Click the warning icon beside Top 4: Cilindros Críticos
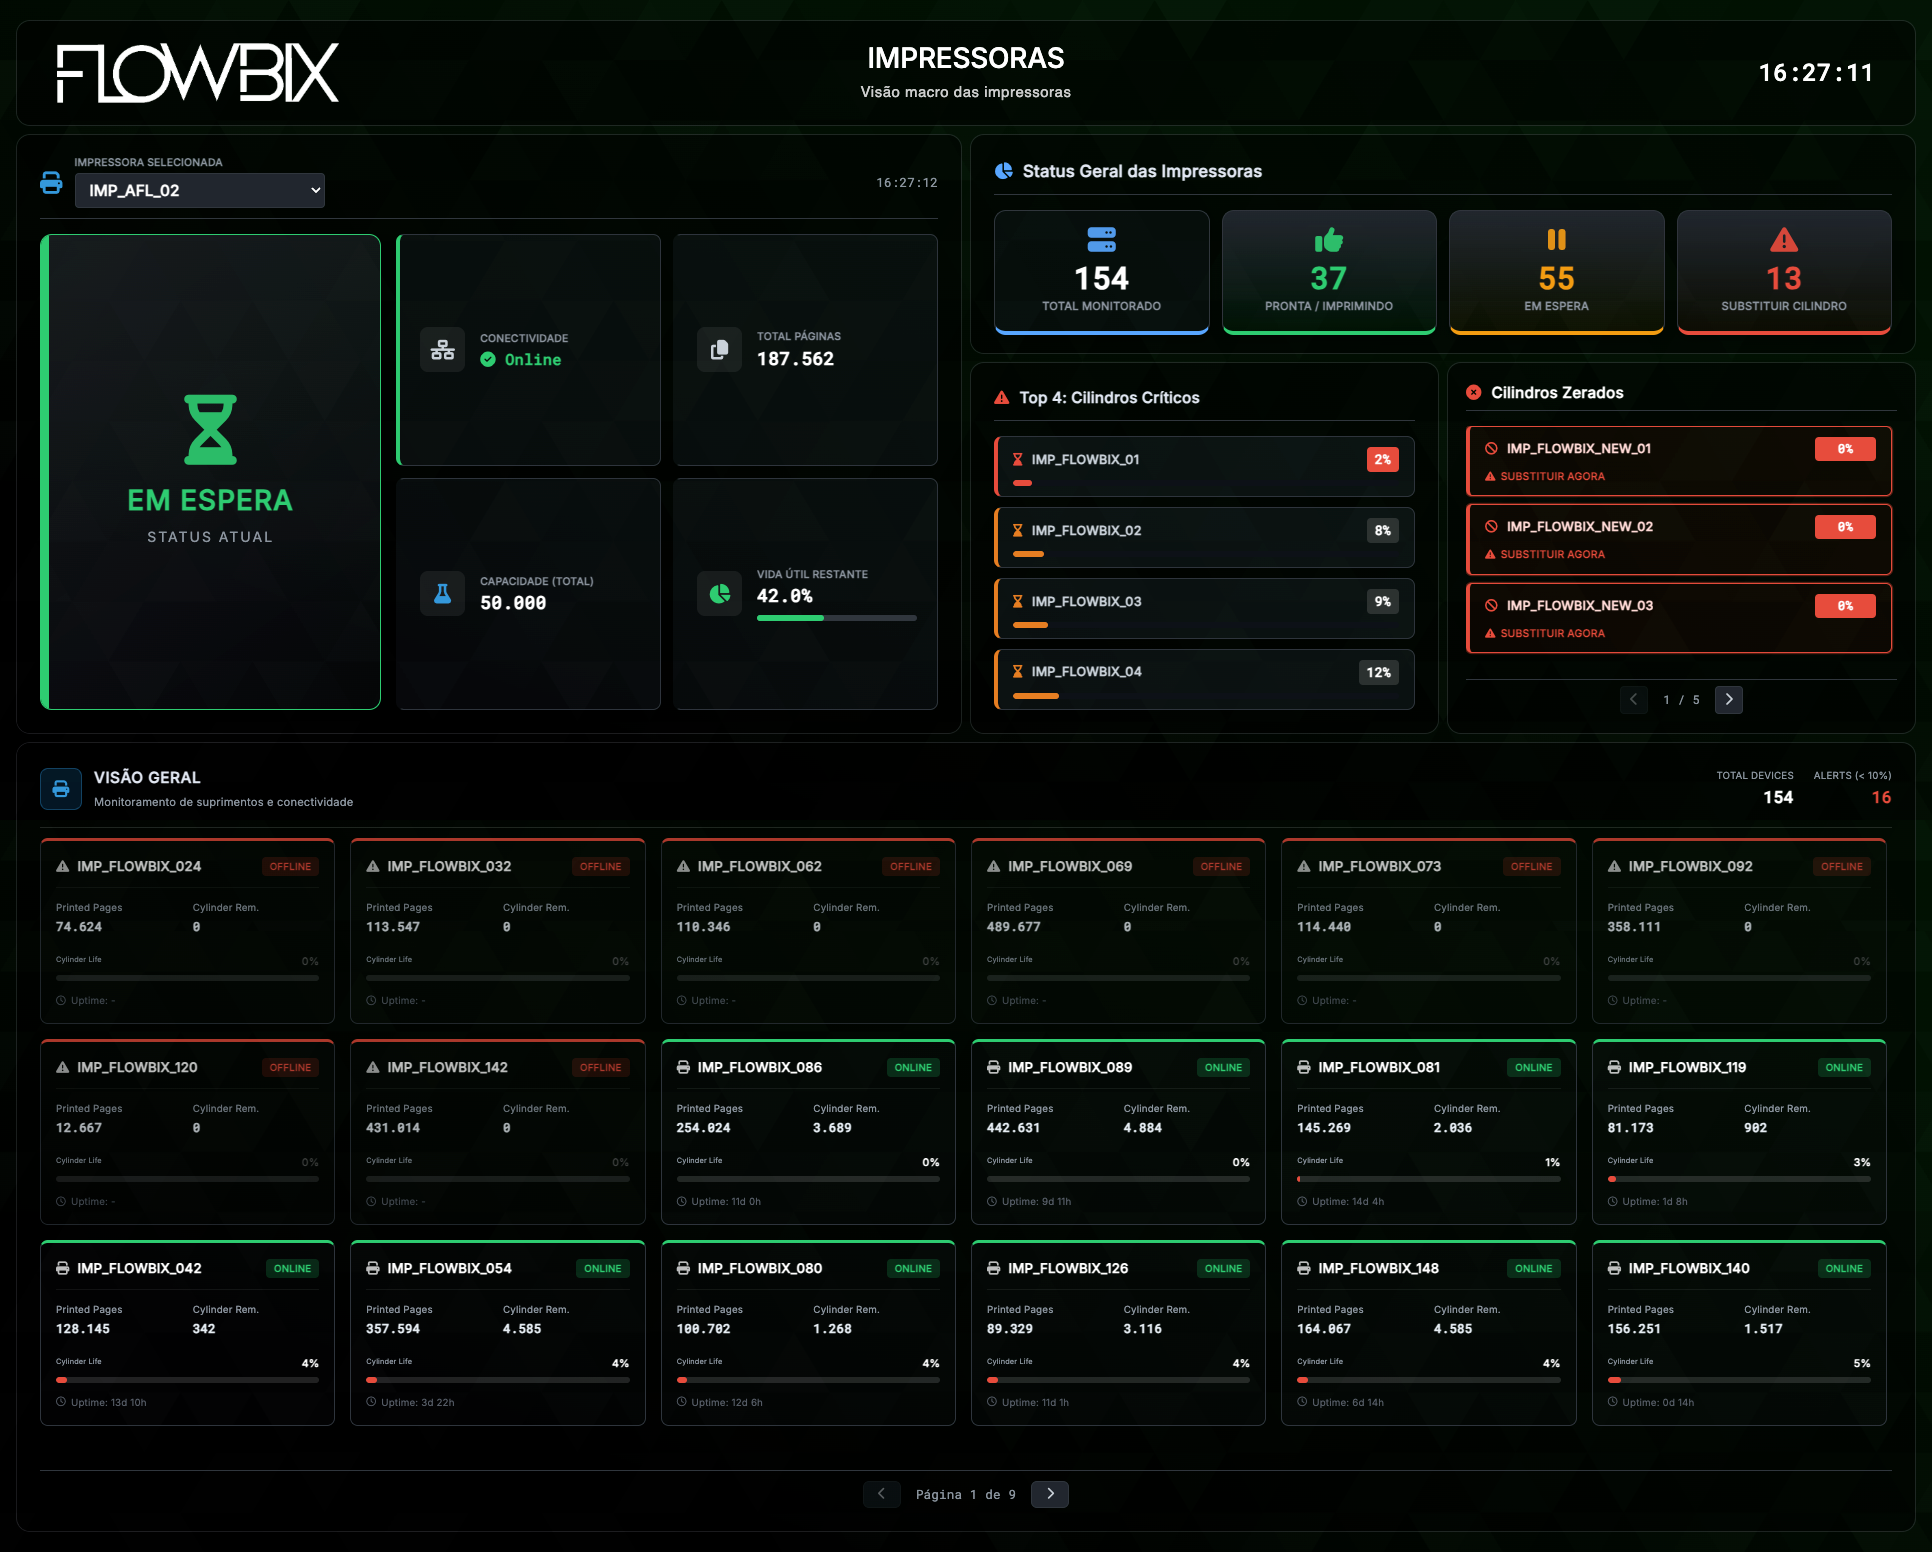The width and height of the screenshot is (1932, 1552). click(1002, 398)
